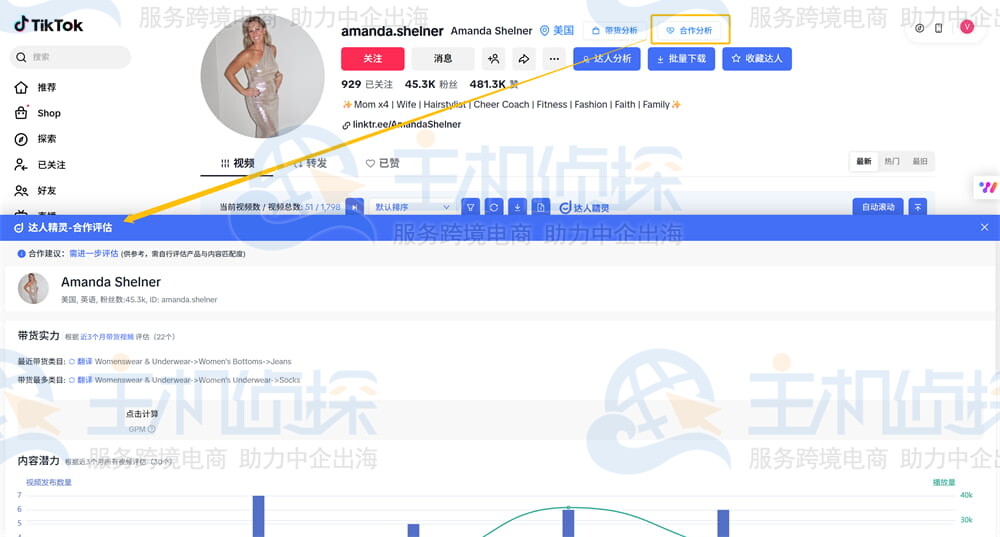This screenshot has width=1000, height=537.
Task: Click the 达人分析 button
Action: (x=607, y=59)
